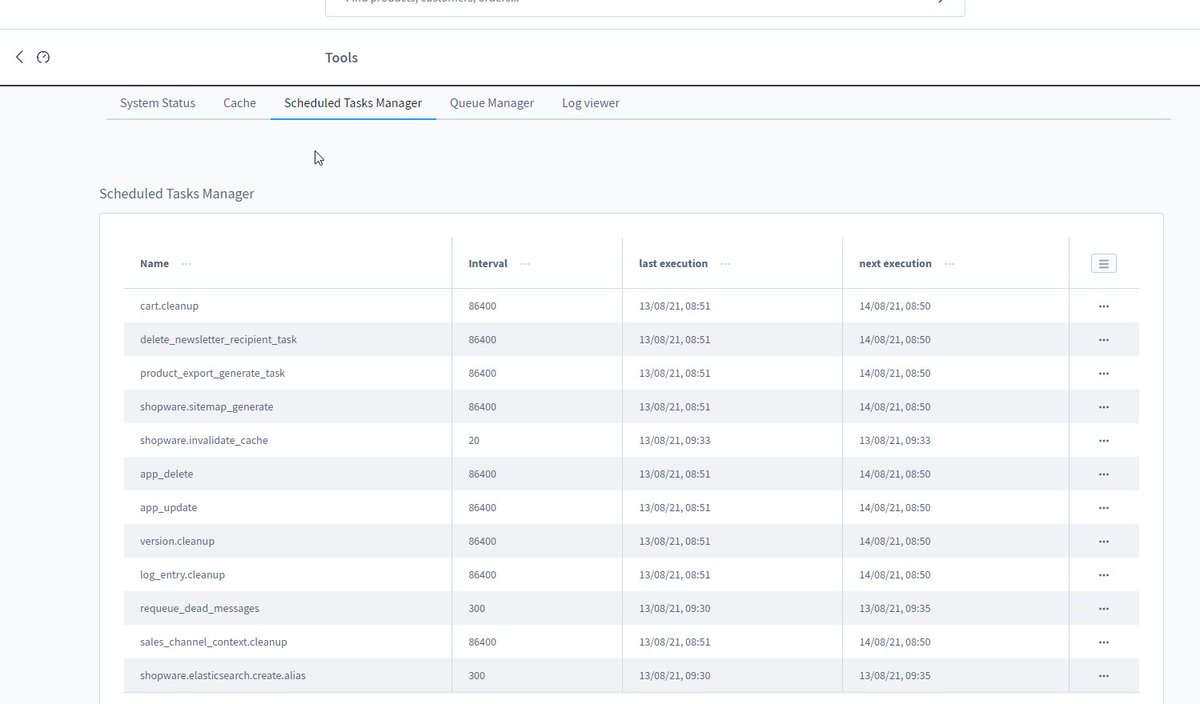This screenshot has height=704, width=1200.
Task: Open the Cache tab
Action: (x=239, y=102)
